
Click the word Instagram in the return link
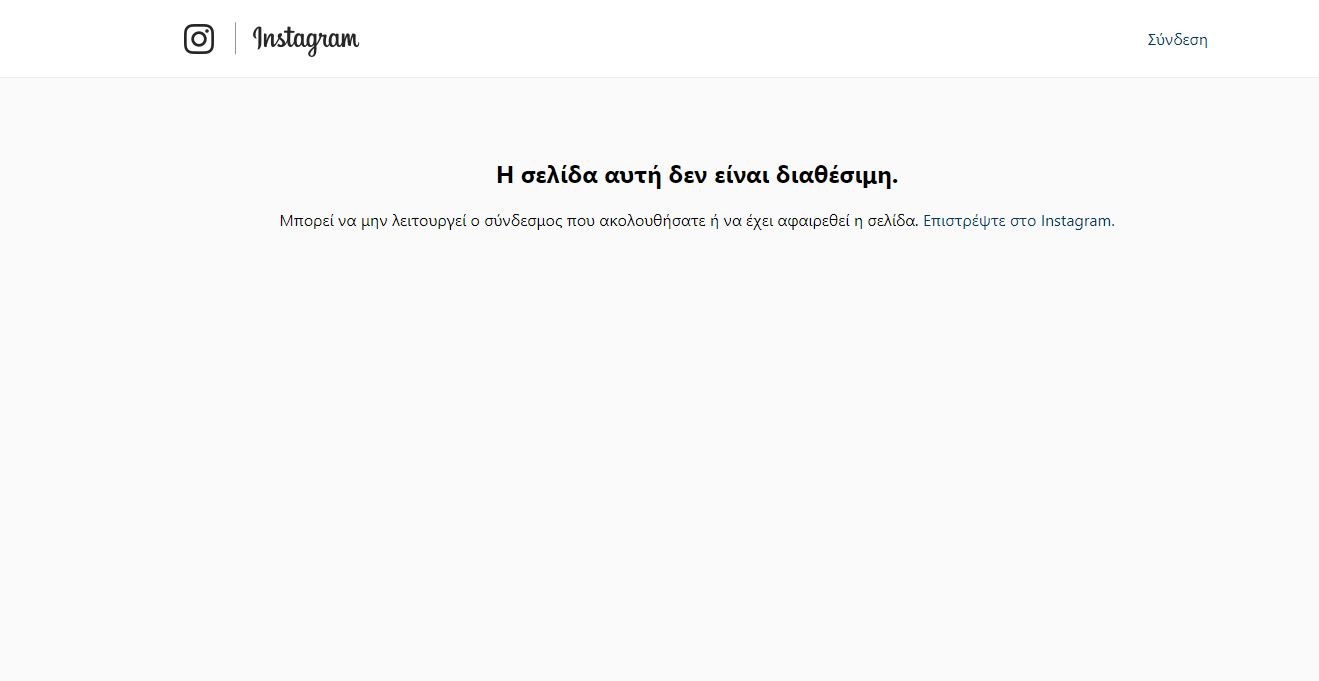pos(1076,221)
